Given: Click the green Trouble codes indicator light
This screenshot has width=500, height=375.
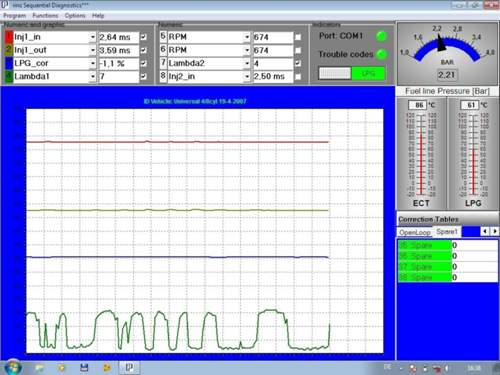Looking at the screenshot, I should pos(381,54).
